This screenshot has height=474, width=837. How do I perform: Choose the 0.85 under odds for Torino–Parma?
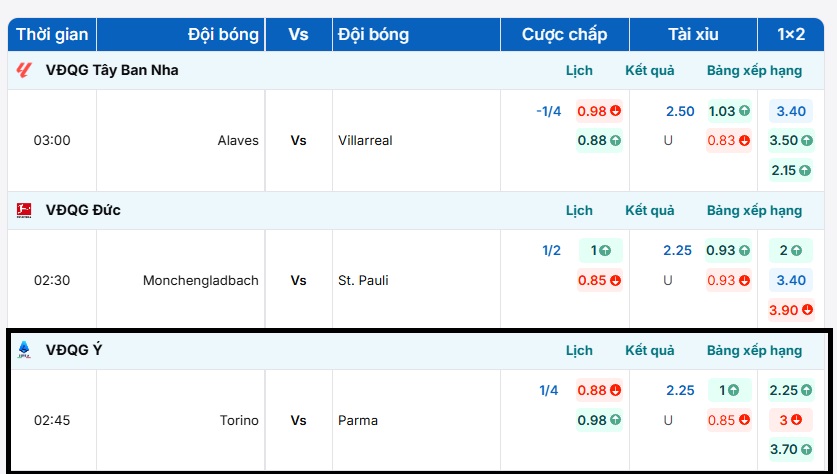click(x=728, y=420)
